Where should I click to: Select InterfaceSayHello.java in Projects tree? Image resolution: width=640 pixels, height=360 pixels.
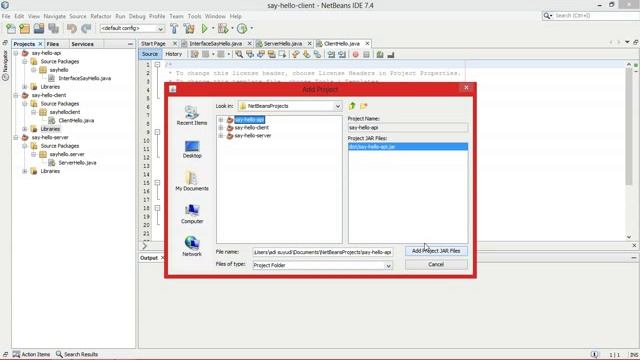(x=84, y=78)
